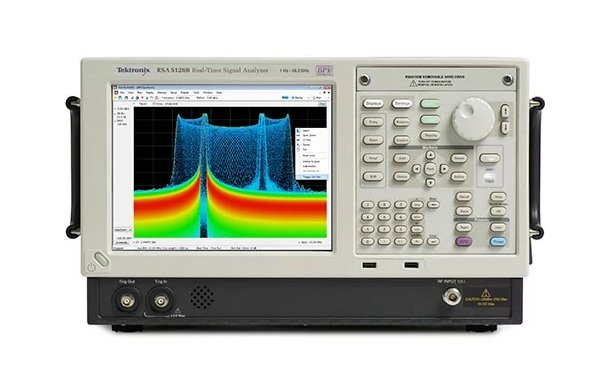Image resolution: width=600 pixels, height=390 pixels.
Task: Open the Tools menu on screen
Action: pos(196,93)
